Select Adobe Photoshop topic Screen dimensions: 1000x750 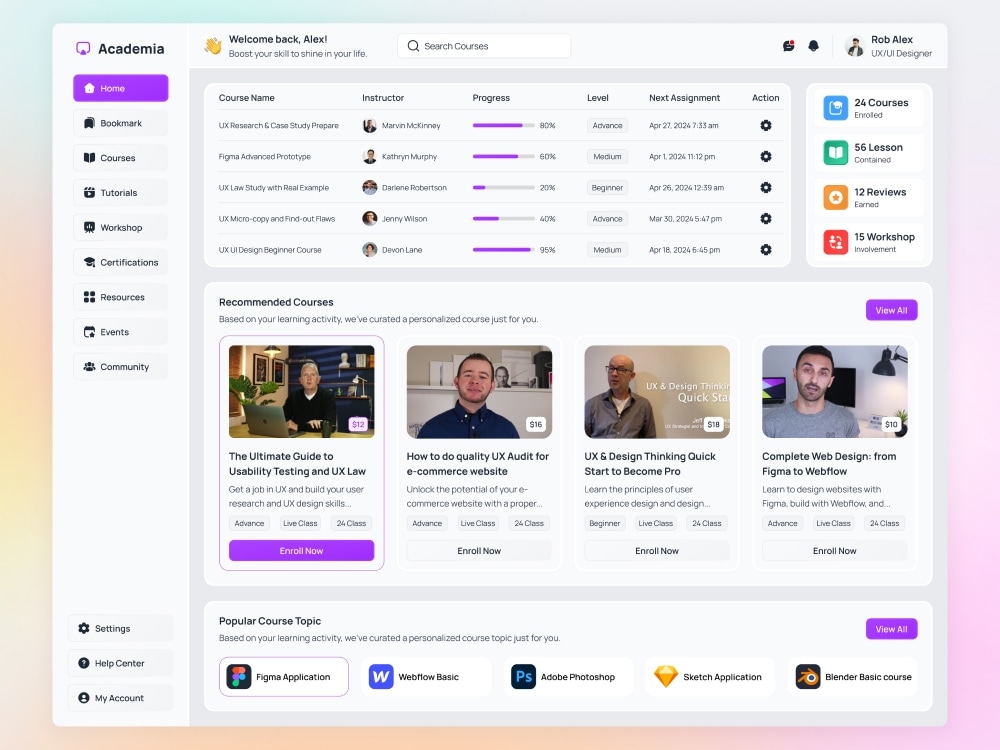pos(569,677)
